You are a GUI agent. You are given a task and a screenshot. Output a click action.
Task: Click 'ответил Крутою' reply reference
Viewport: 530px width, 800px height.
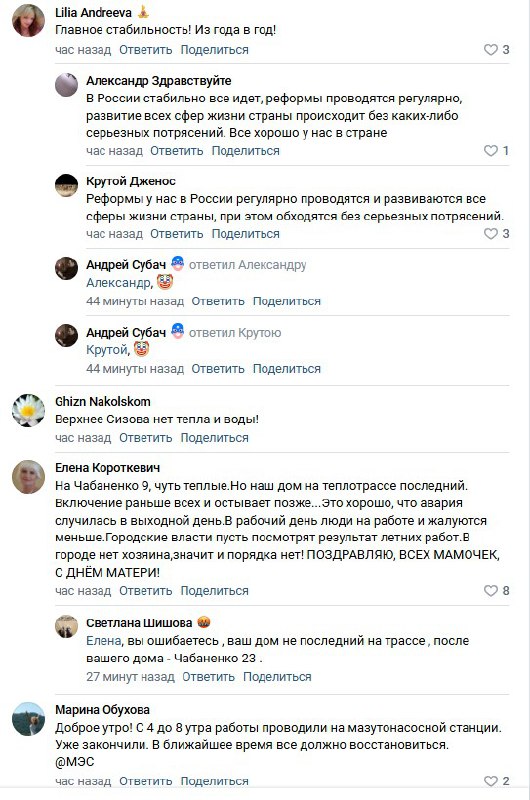tap(235, 333)
